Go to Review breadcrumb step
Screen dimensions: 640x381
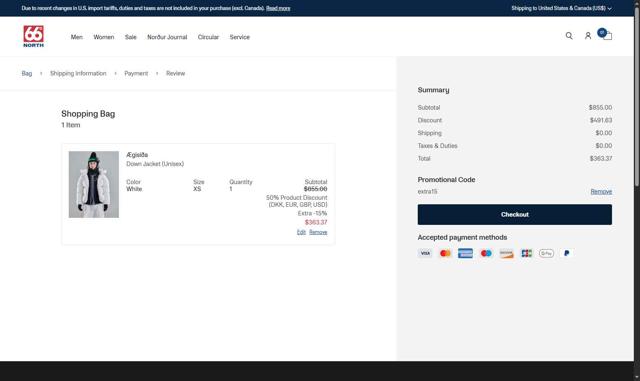coord(176,74)
